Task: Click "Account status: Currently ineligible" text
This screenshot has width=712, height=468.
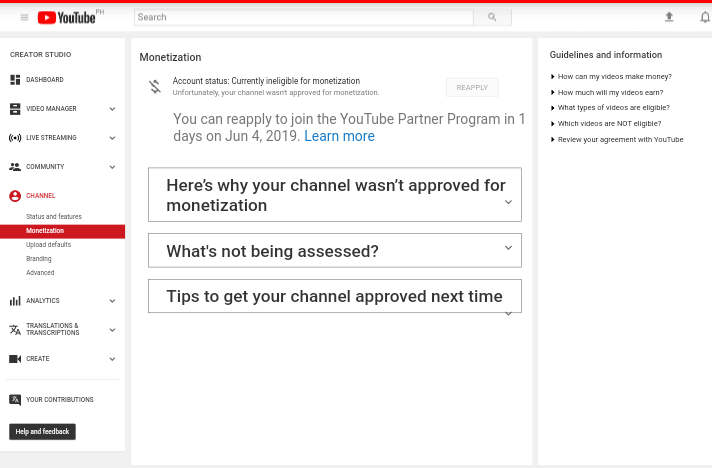Action: pyautogui.click(x=266, y=81)
